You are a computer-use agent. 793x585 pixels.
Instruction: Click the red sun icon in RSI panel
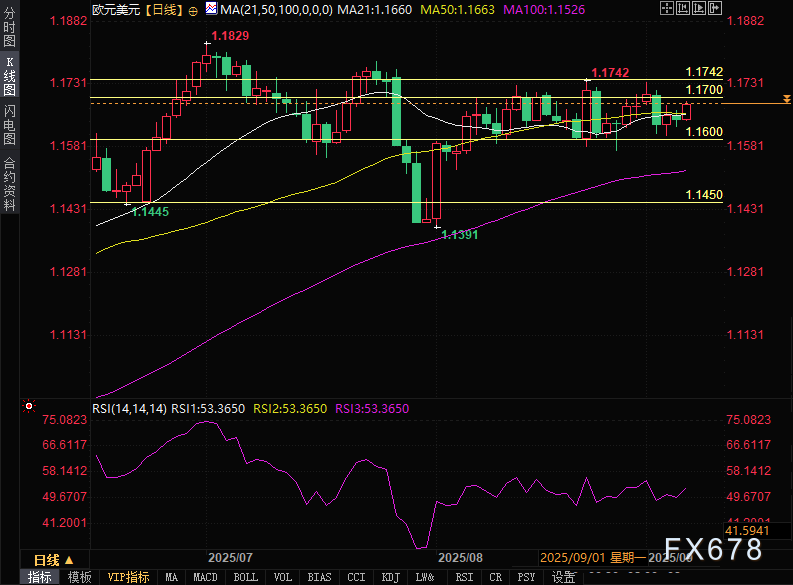coord(30,408)
